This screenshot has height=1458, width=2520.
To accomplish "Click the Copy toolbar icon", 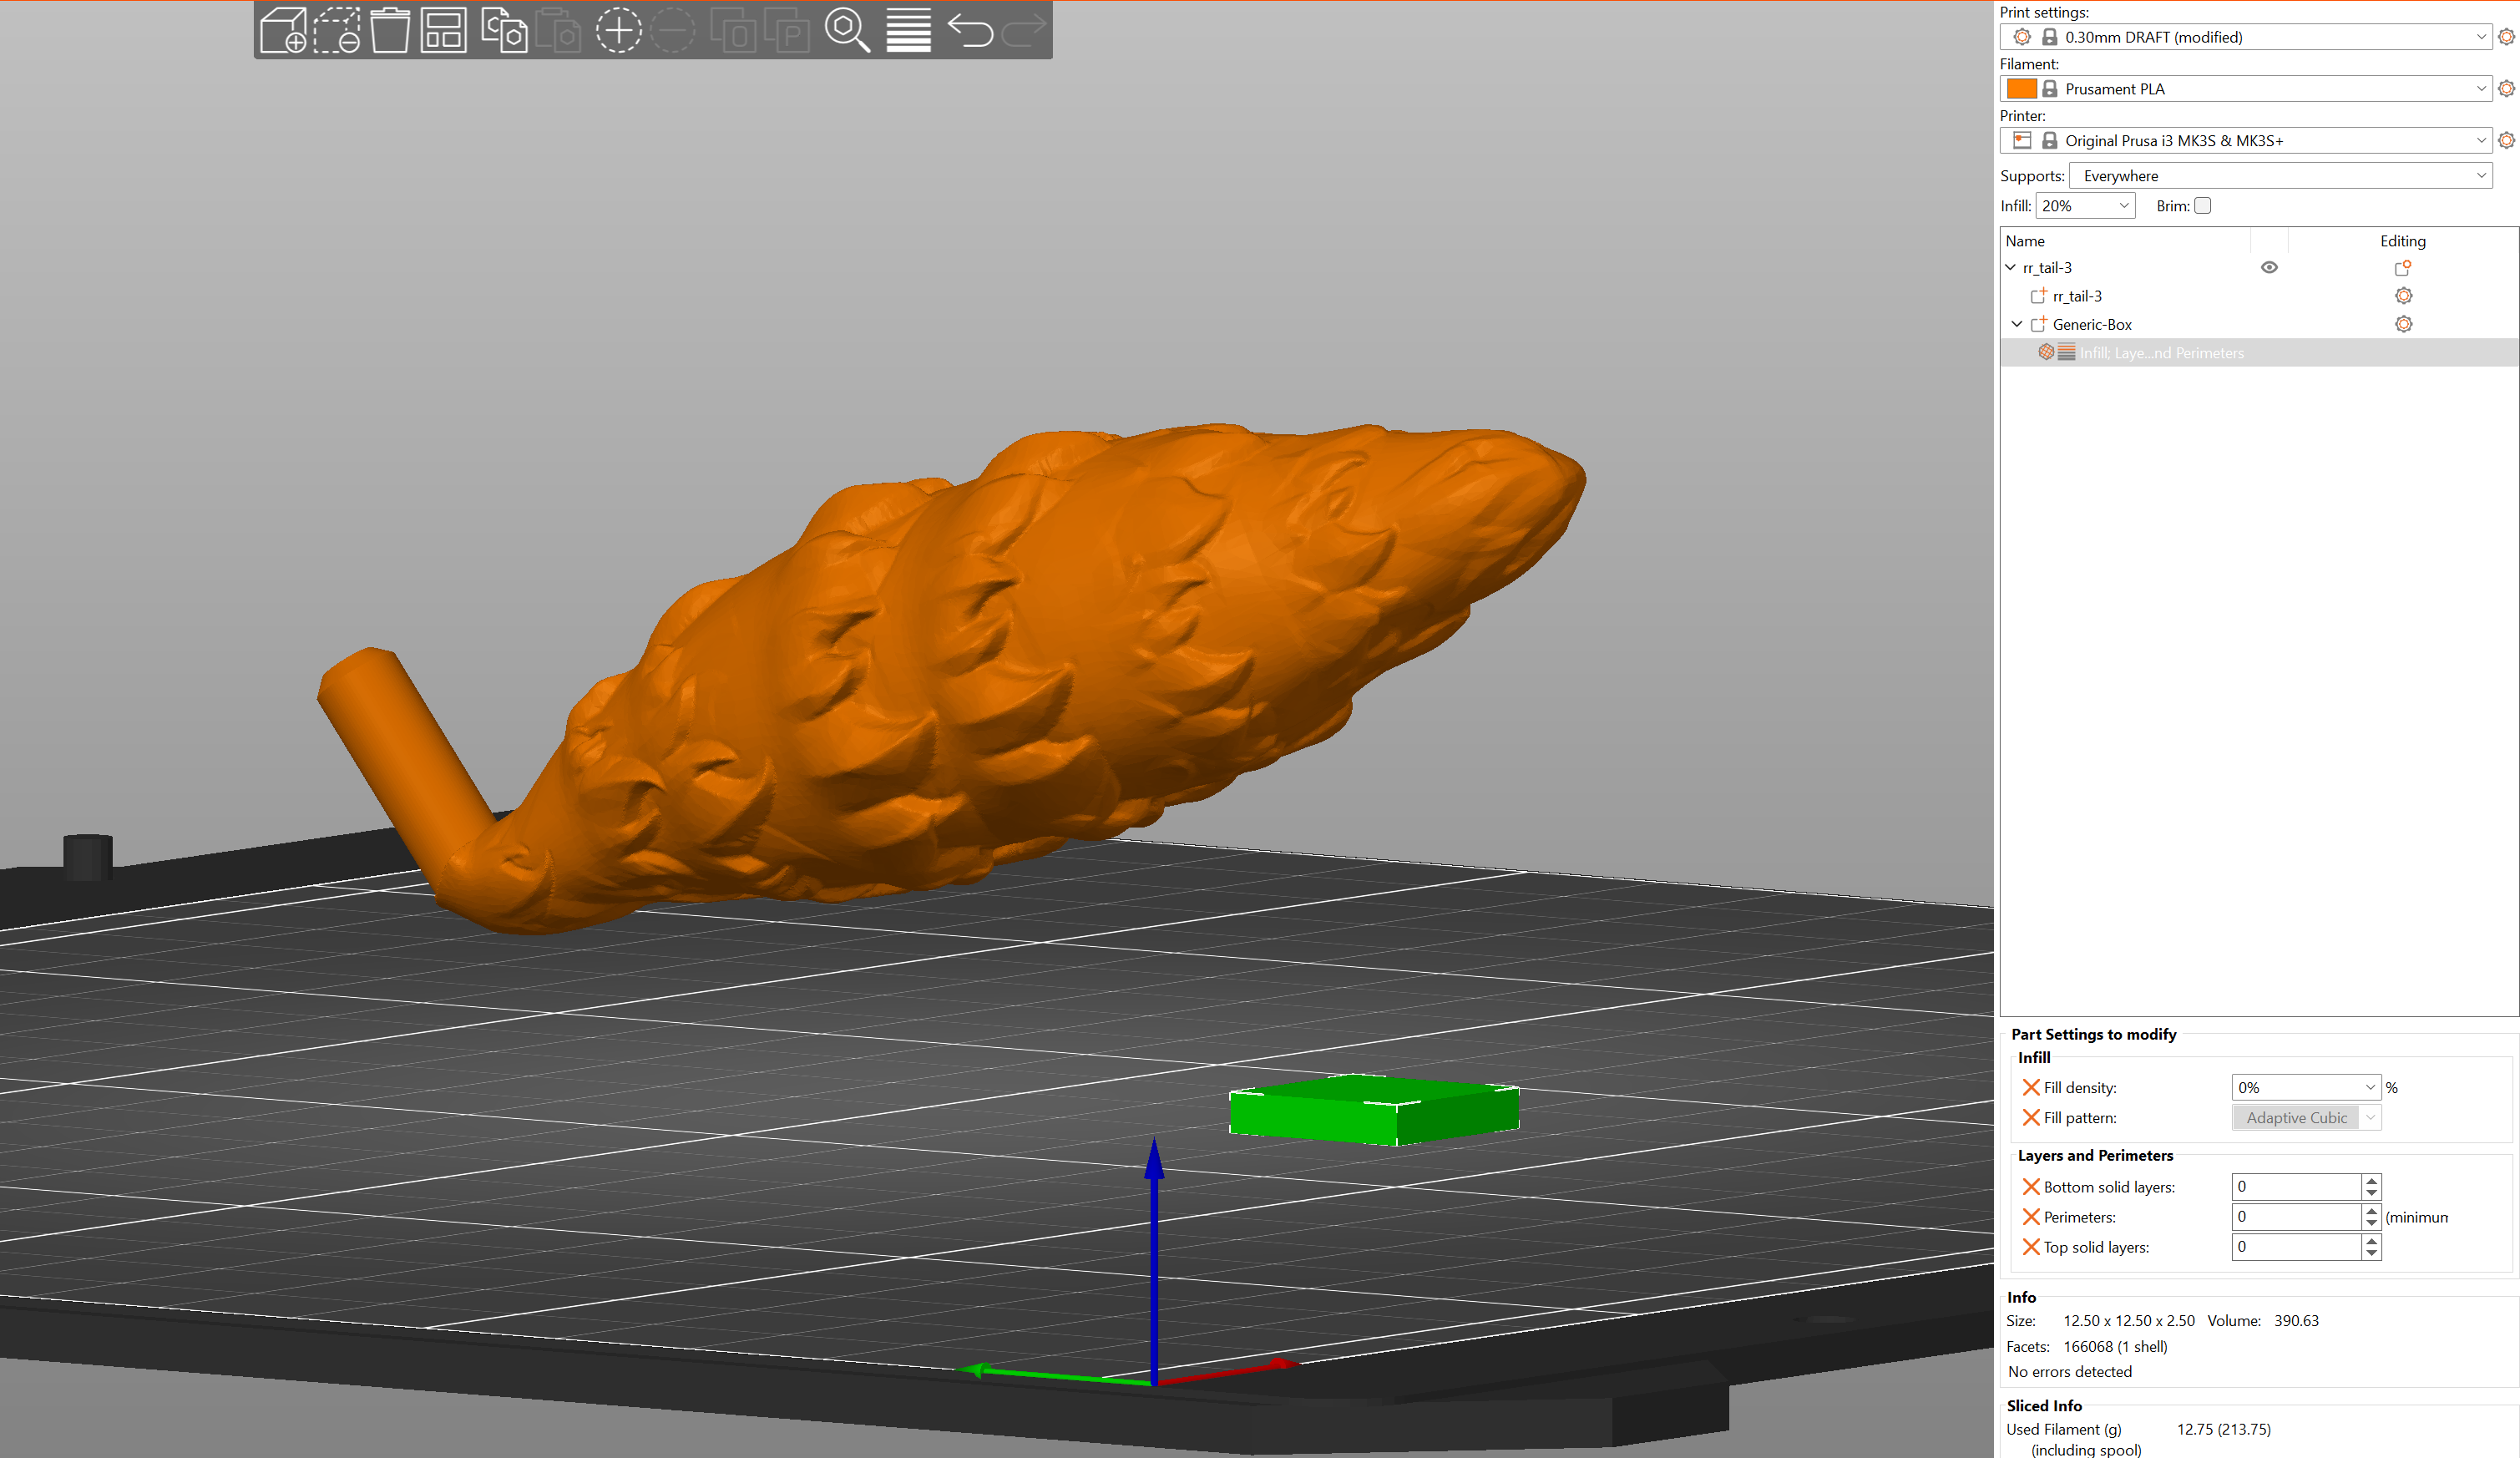I will point(504,30).
